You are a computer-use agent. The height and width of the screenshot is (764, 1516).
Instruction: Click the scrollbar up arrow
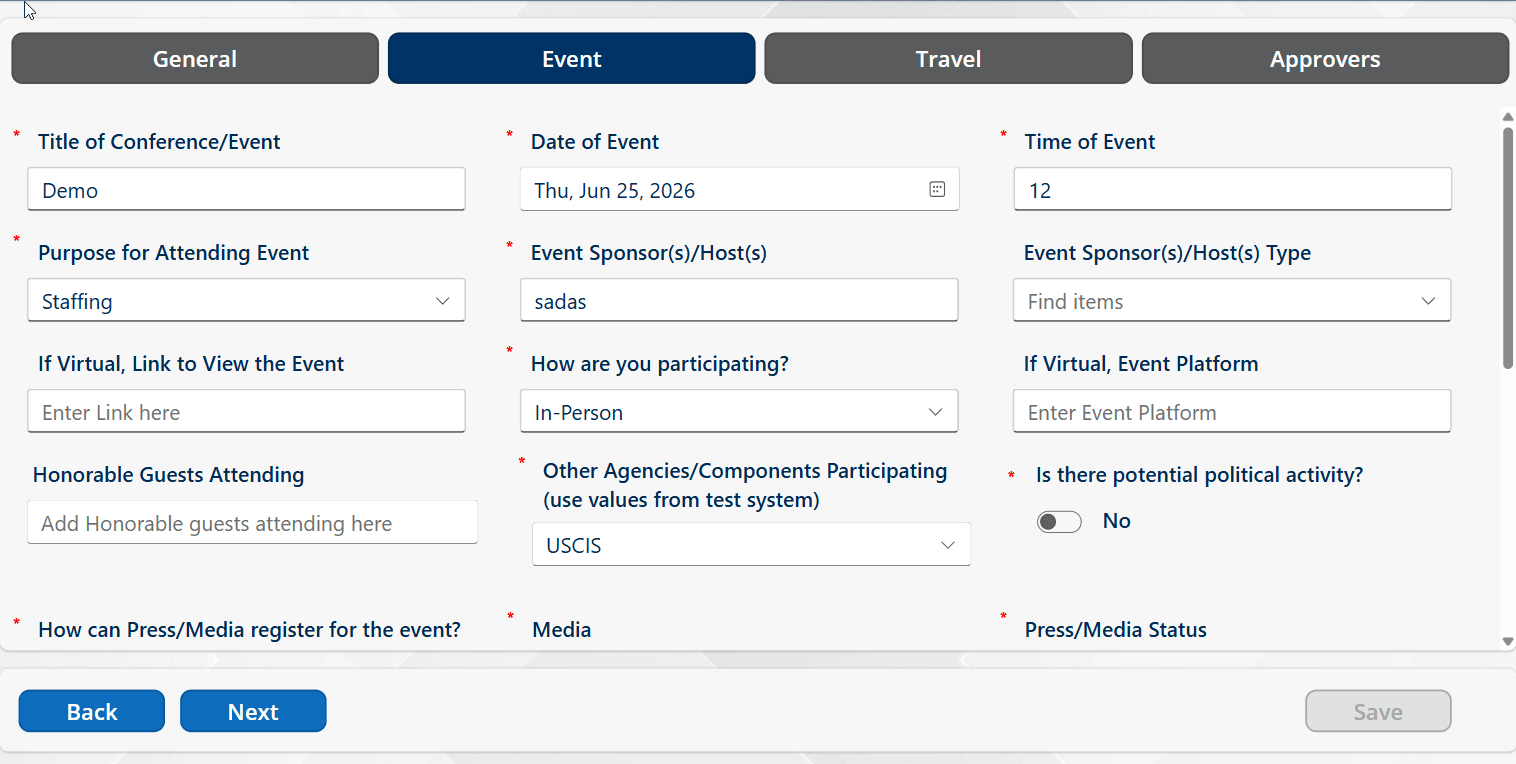pos(1508,117)
